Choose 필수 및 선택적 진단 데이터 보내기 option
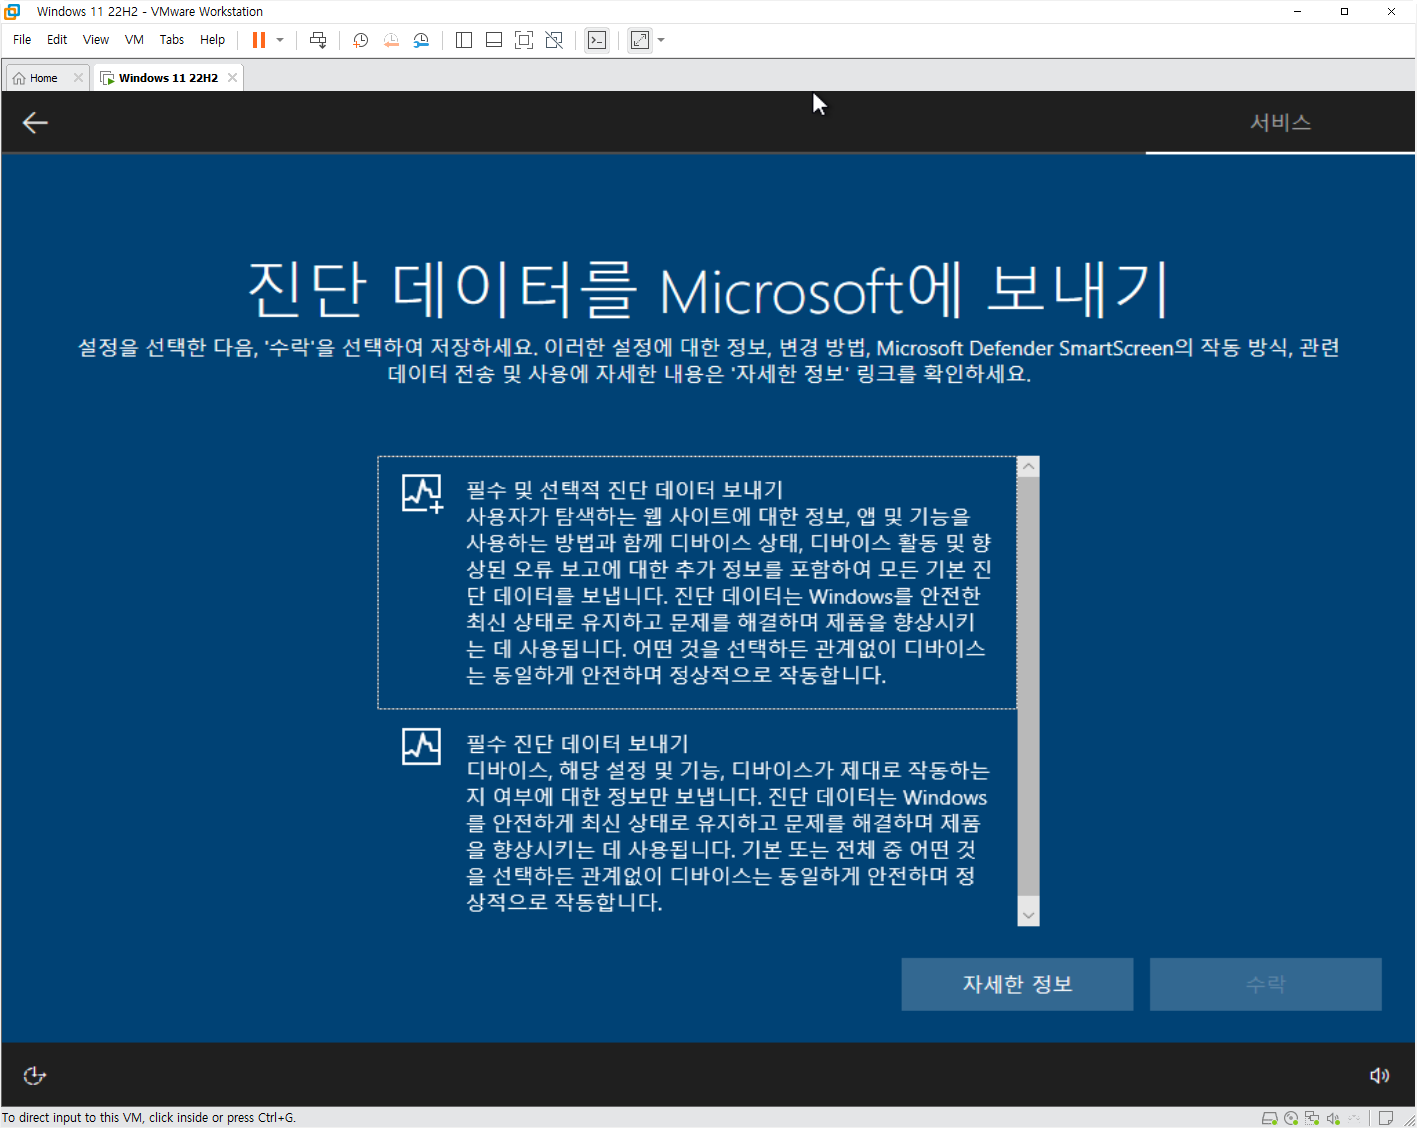Image resolution: width=1417 pixels, height=1128 pixels. (x=697, y=583)
